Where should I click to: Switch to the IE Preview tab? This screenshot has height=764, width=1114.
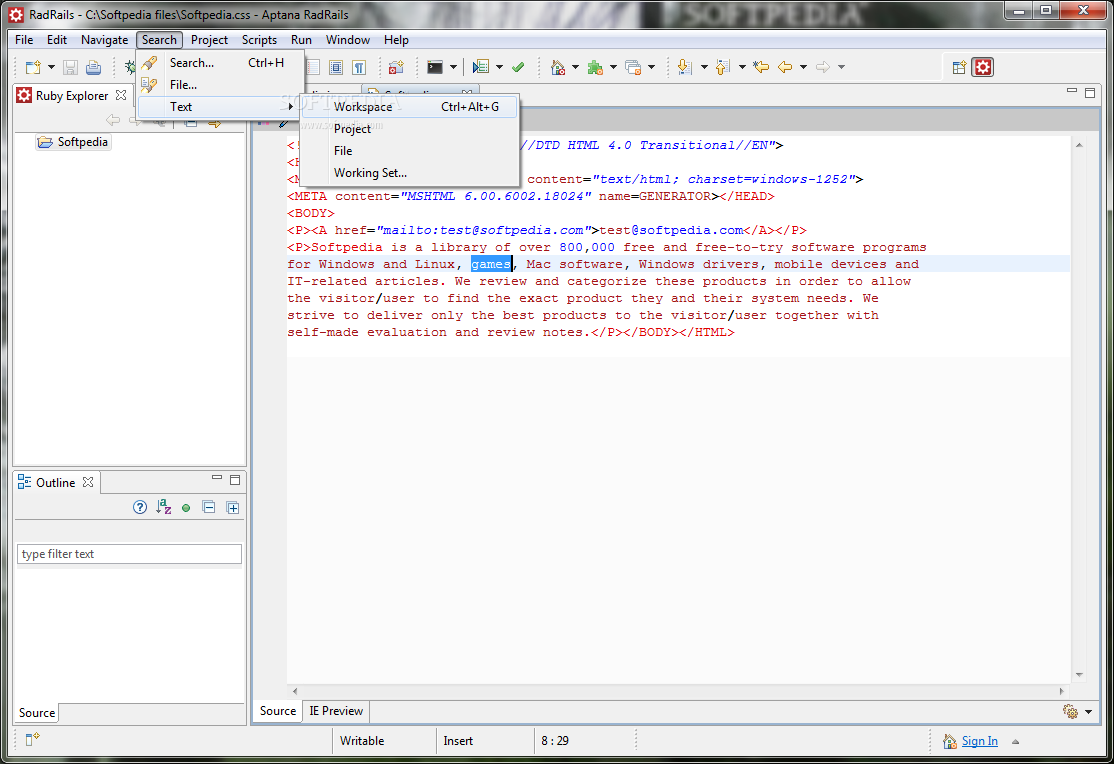click(x=336, y=711)
